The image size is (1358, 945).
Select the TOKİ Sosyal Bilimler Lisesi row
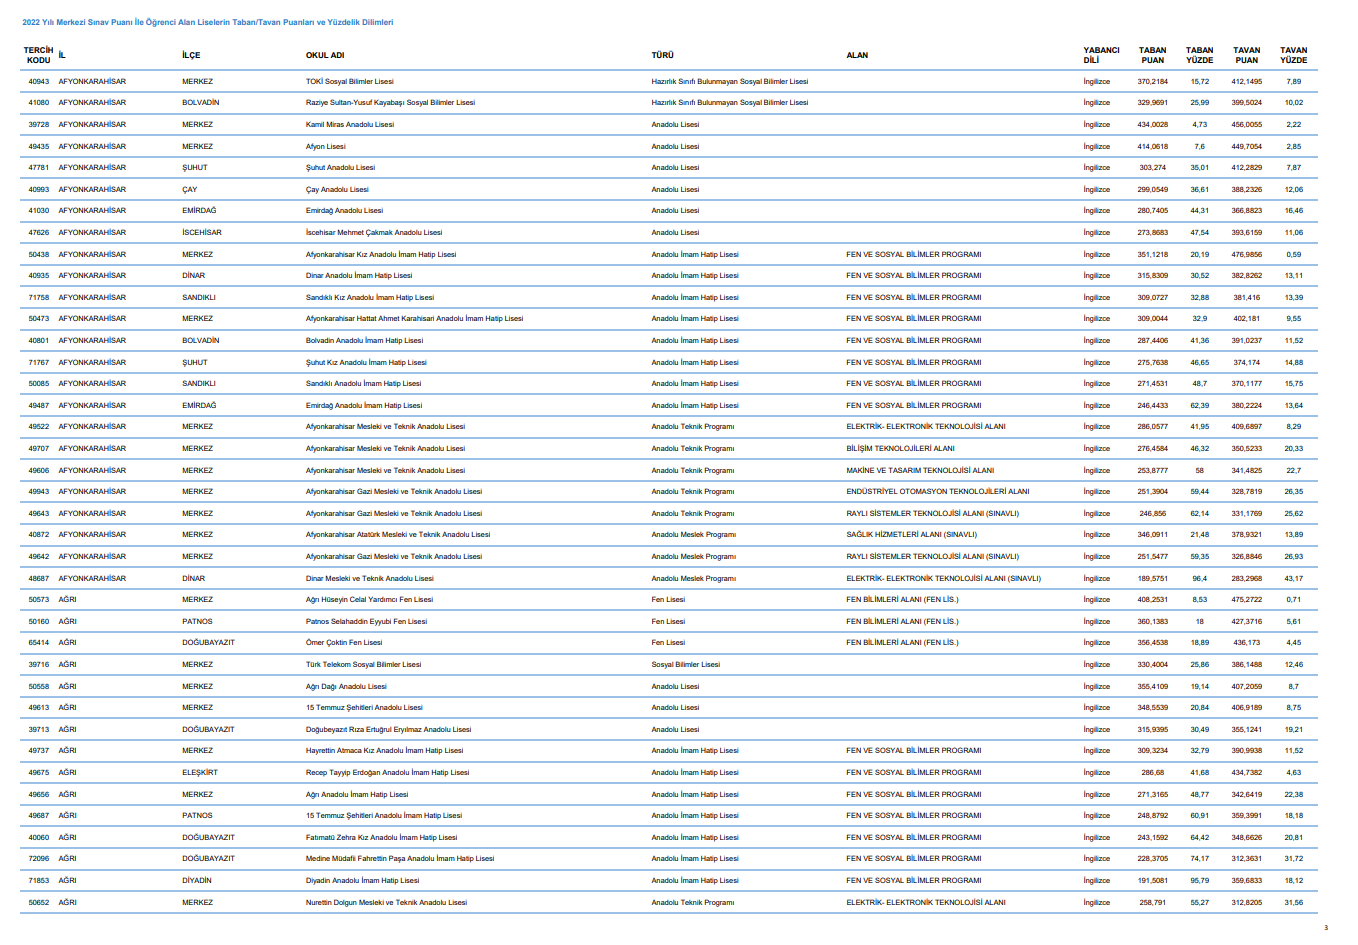pos(667,81)
